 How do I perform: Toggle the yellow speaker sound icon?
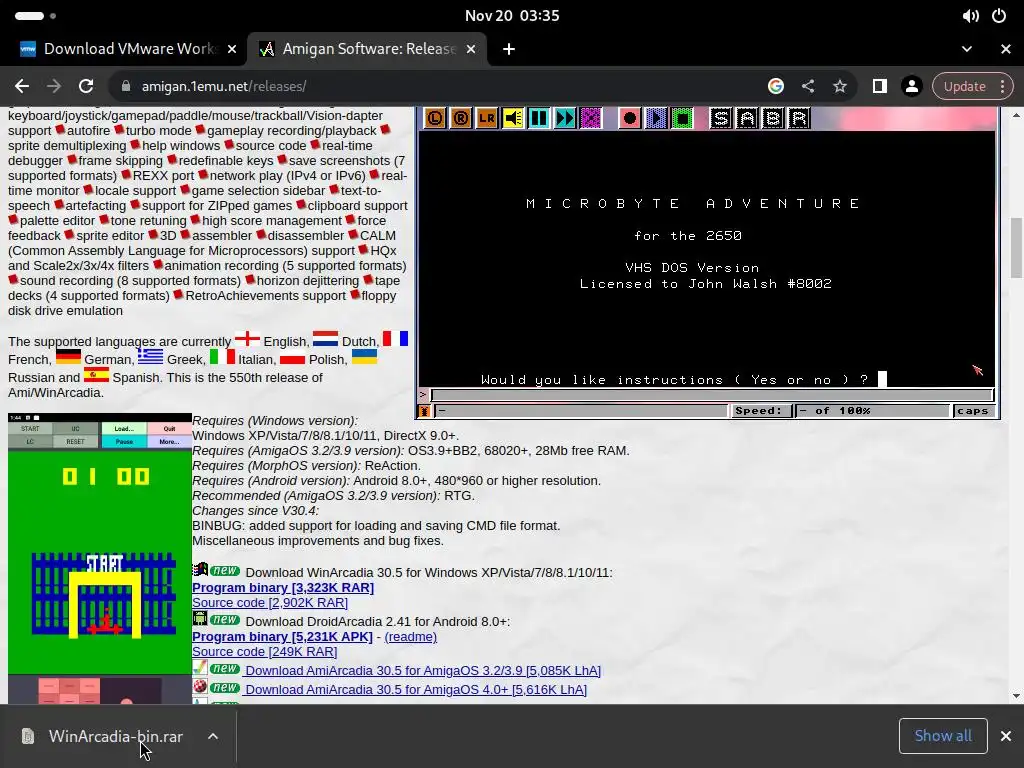coord(513,118)
